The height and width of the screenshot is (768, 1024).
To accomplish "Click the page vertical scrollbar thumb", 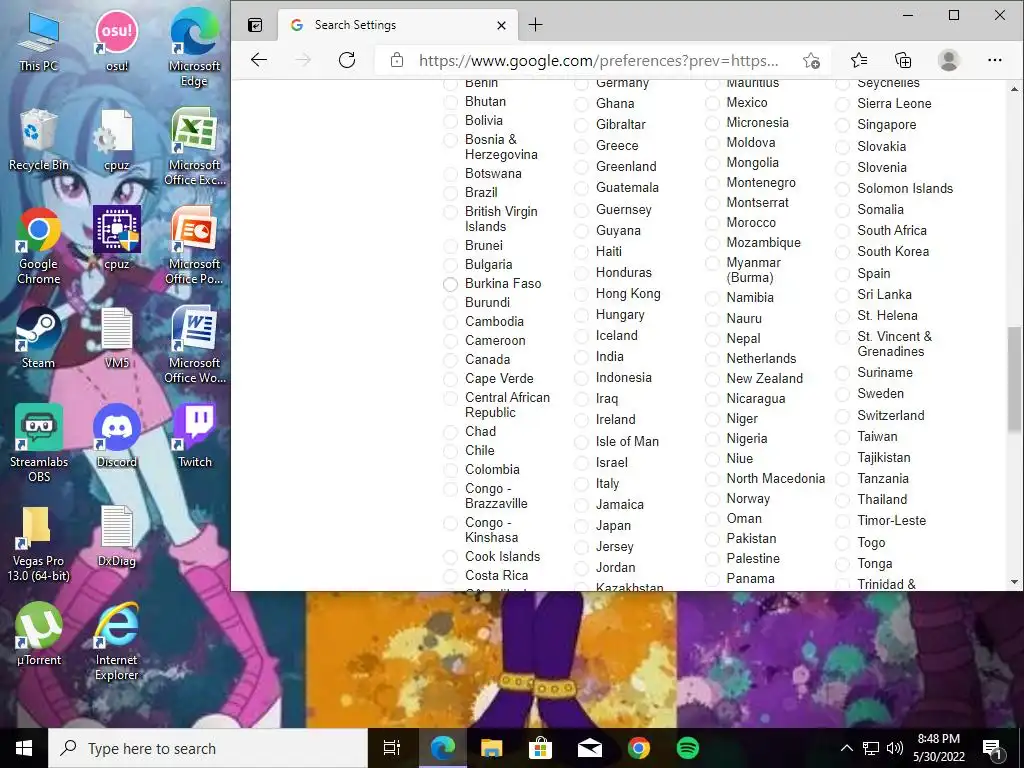I will coord(1014,379).
